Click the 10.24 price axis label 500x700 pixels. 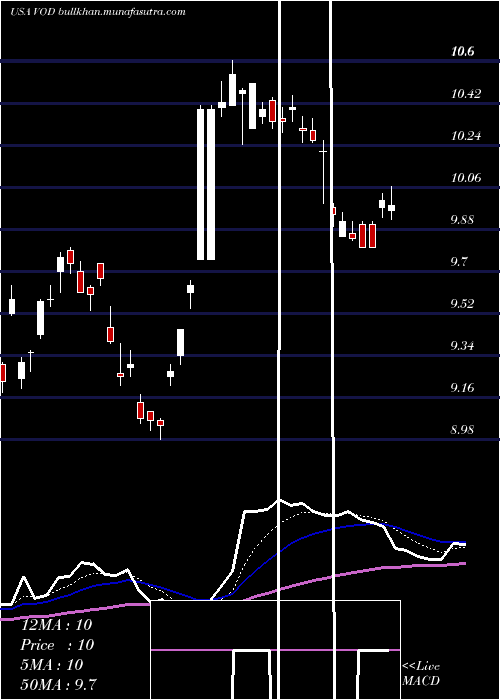466,136
